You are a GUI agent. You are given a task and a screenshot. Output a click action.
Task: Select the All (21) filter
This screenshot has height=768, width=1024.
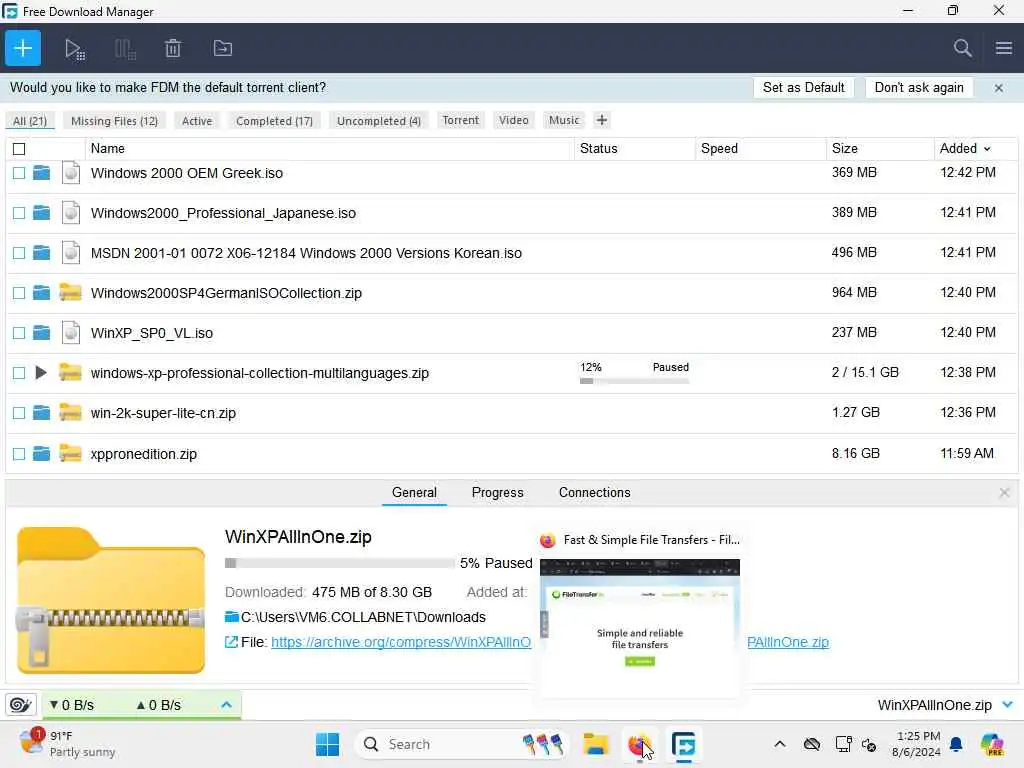[x=30, y=121]
